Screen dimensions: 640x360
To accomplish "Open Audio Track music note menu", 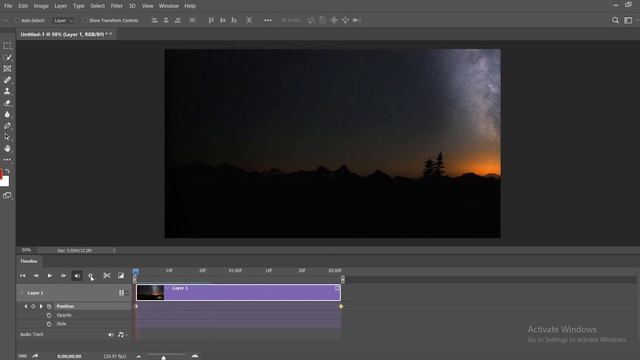I will coord(121,335).
